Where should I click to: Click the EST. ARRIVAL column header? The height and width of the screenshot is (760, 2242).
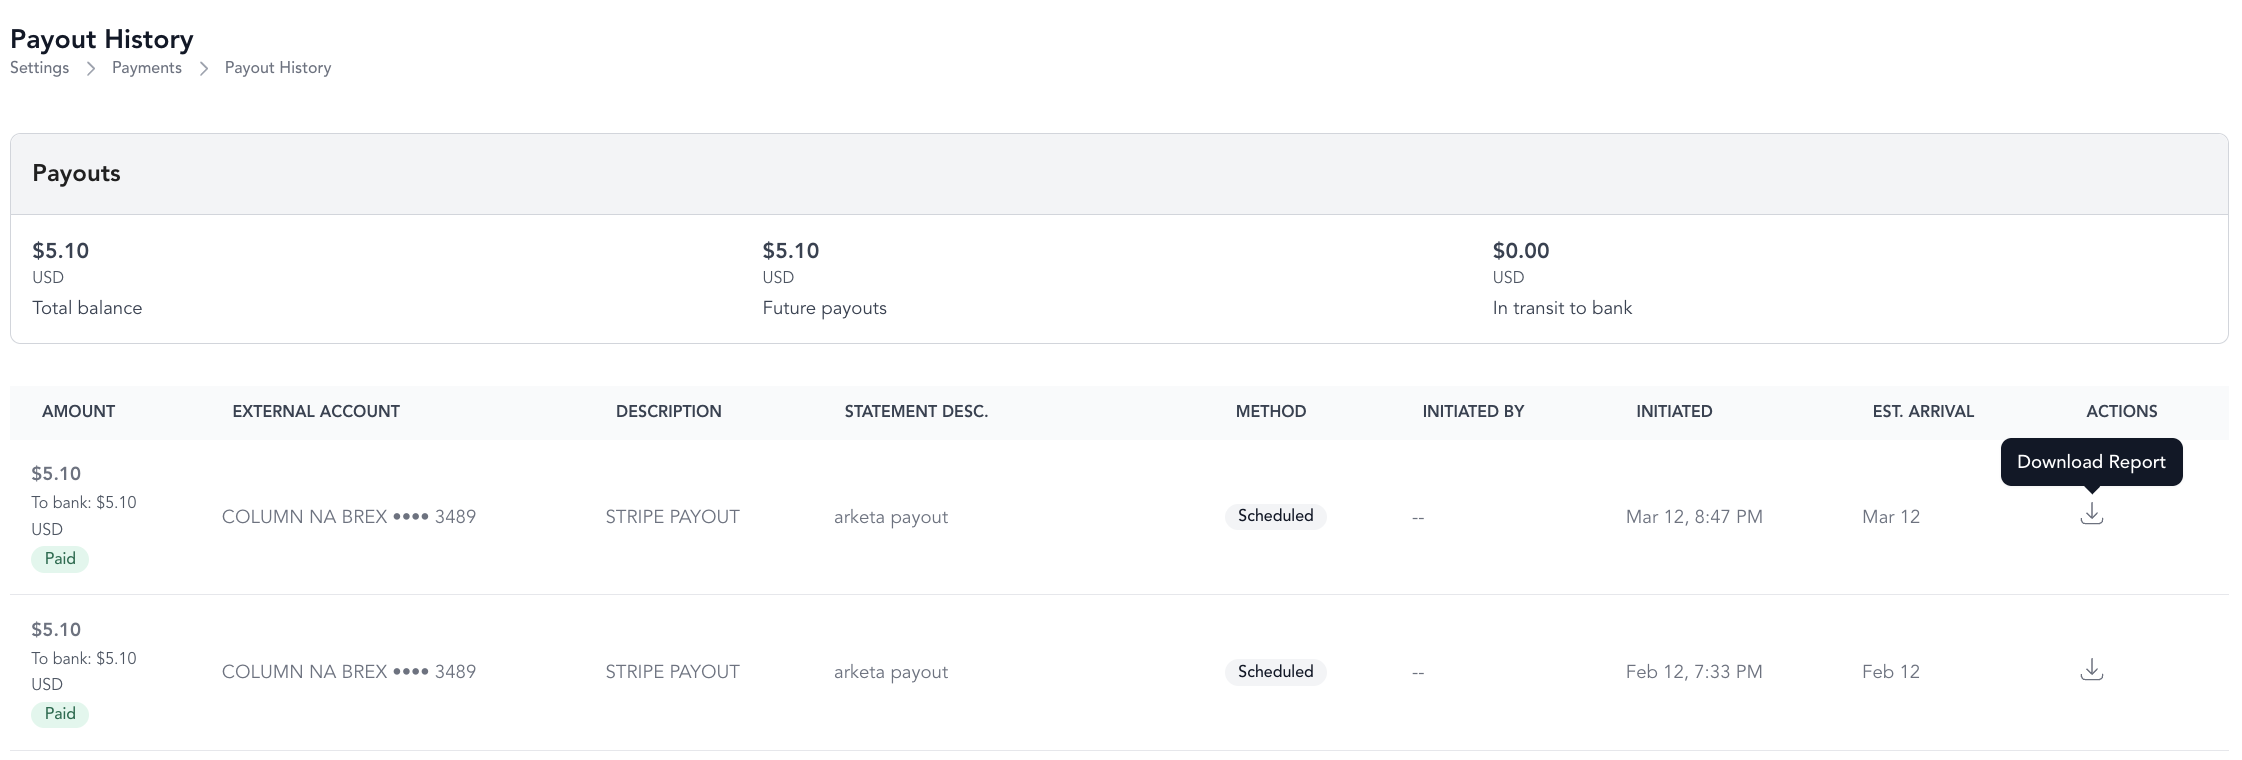(1923, 411)
